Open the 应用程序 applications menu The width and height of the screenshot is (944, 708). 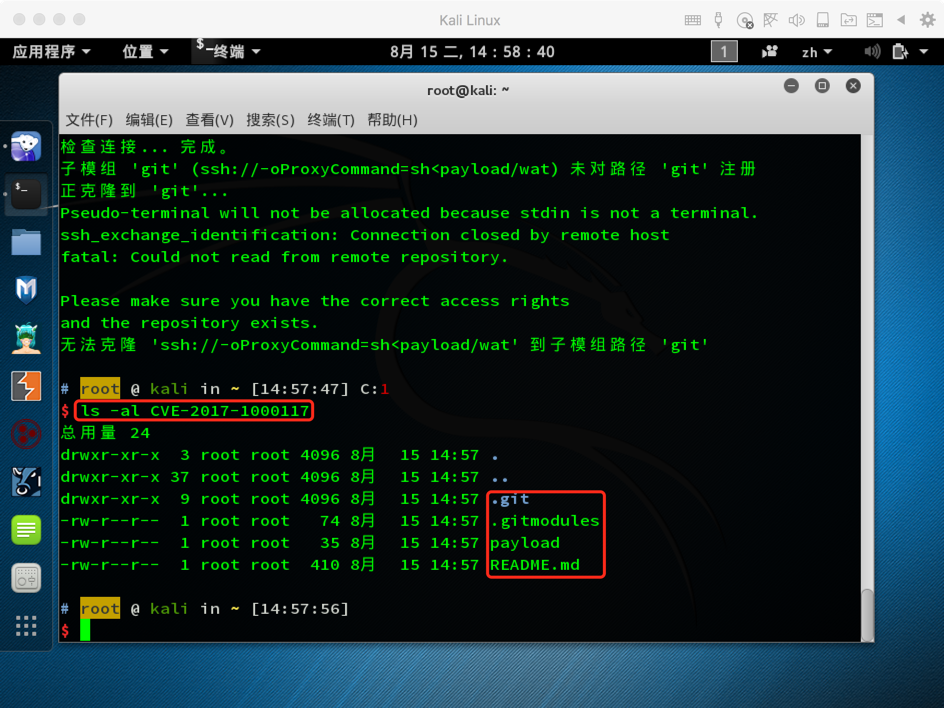51,52
